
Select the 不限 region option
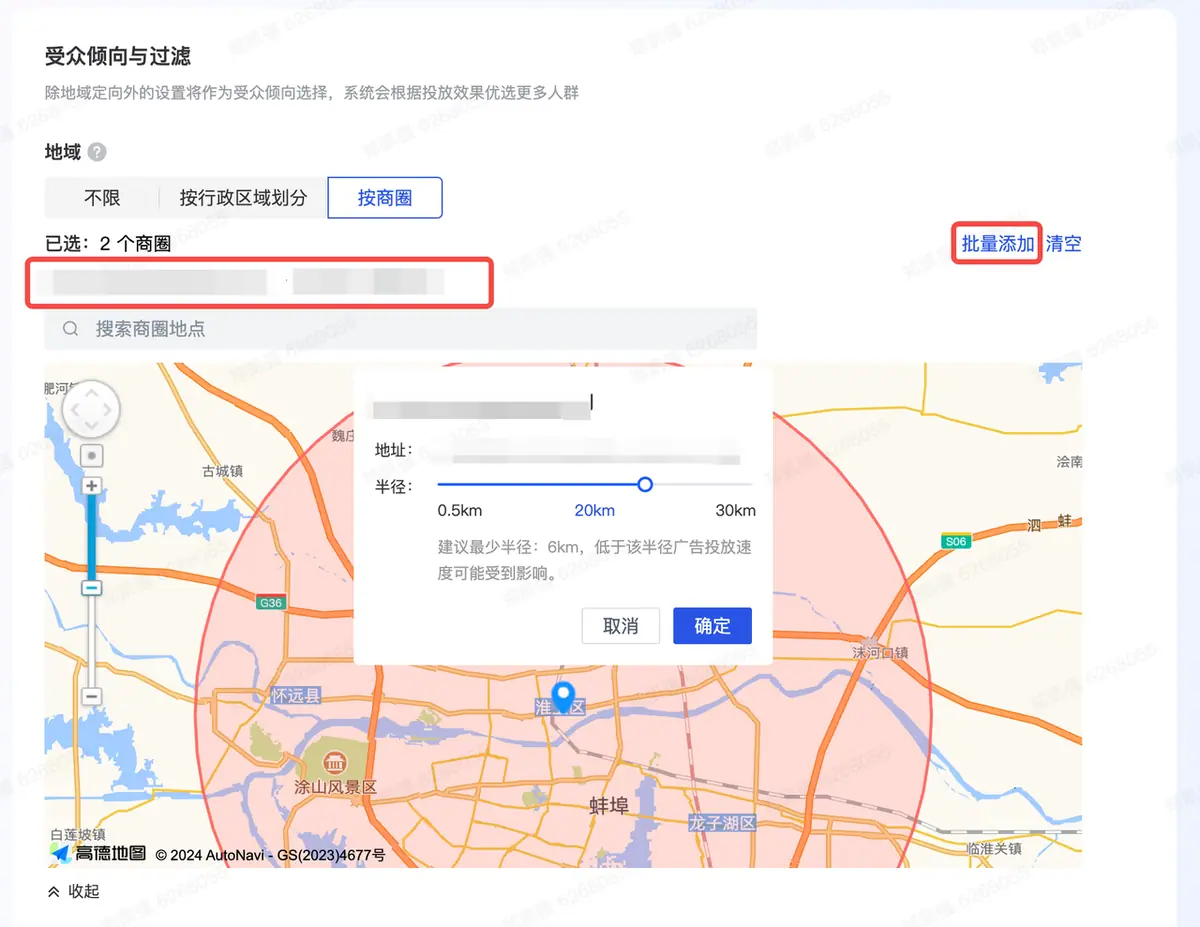pyautogui.click(x=102, y=198)
